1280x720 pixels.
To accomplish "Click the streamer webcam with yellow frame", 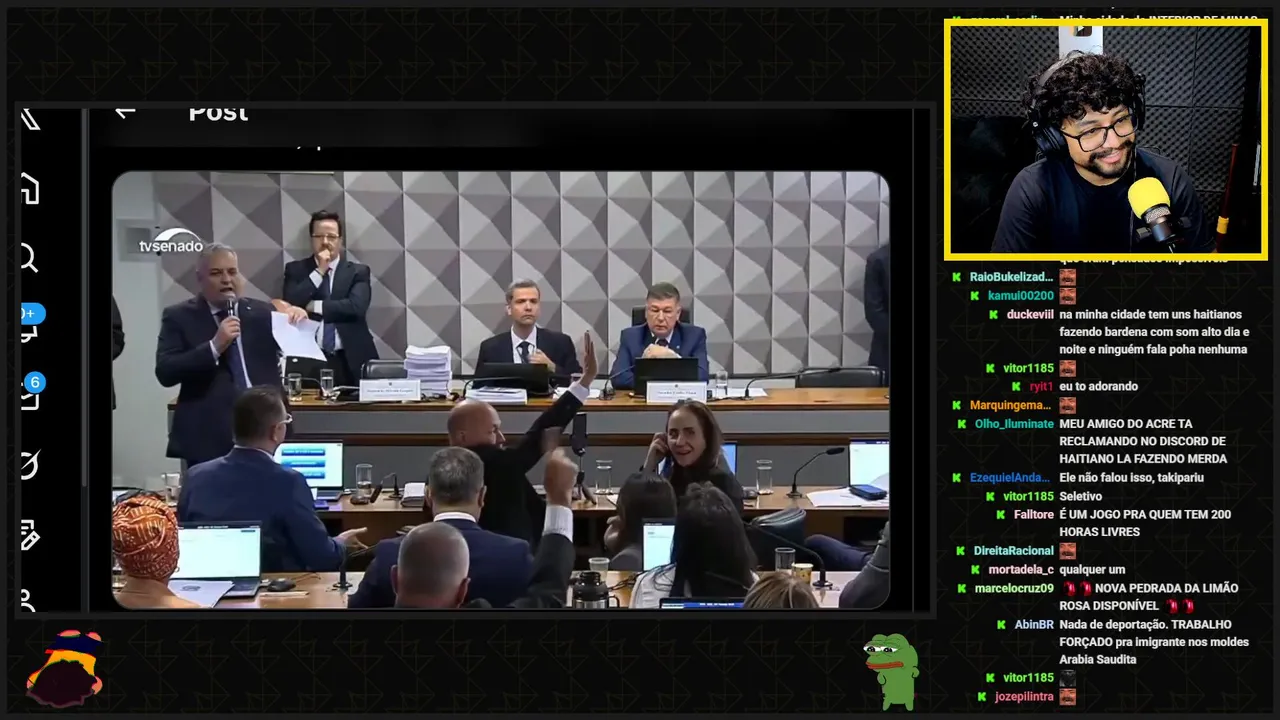I will click(1106, 138).
